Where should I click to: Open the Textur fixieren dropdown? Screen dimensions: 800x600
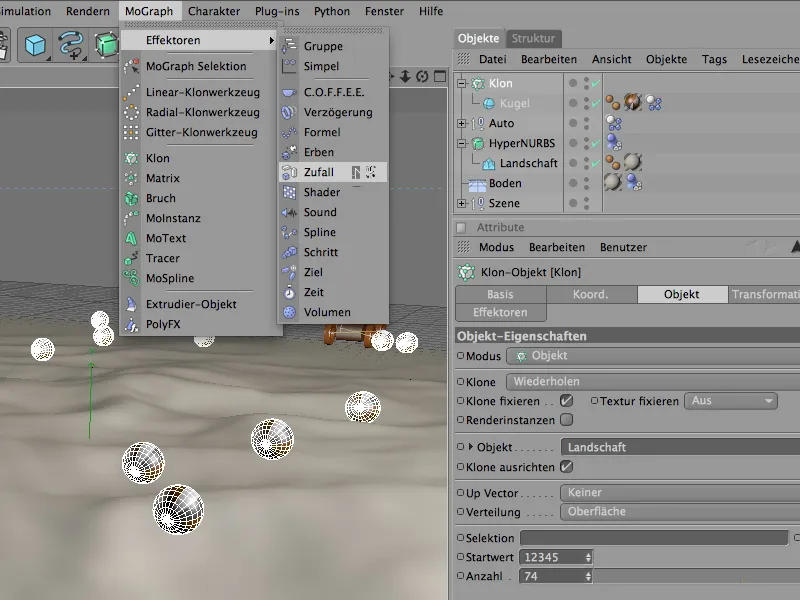pyautogui.click(x=731, y=401)
